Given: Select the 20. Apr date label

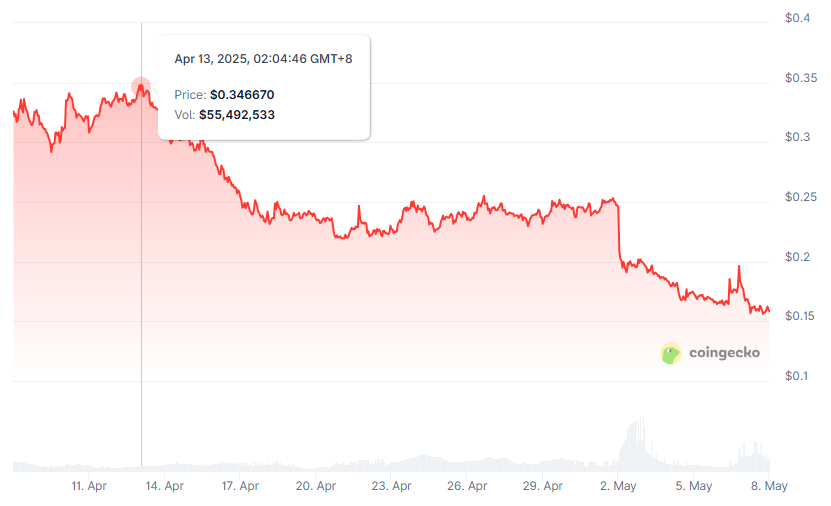Looking at the screenshot, I should coord(316,486).
